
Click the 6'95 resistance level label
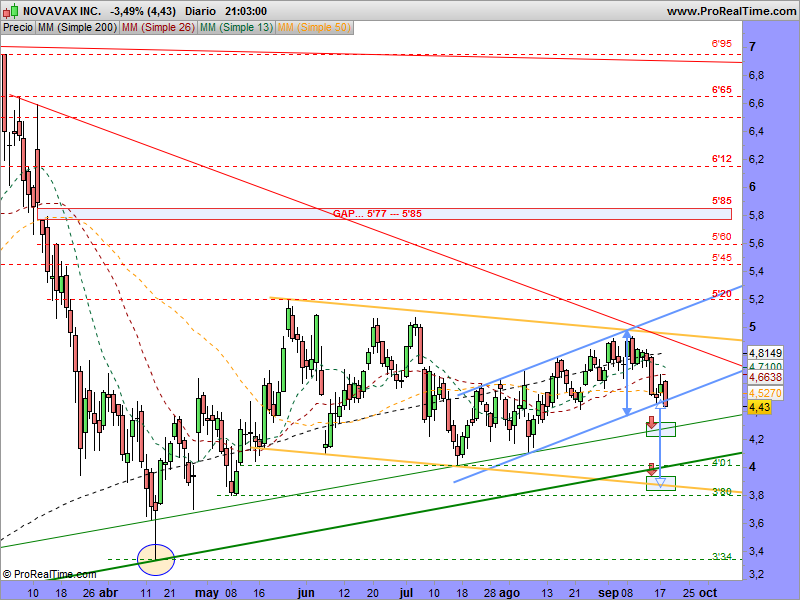tap(721, 44)
